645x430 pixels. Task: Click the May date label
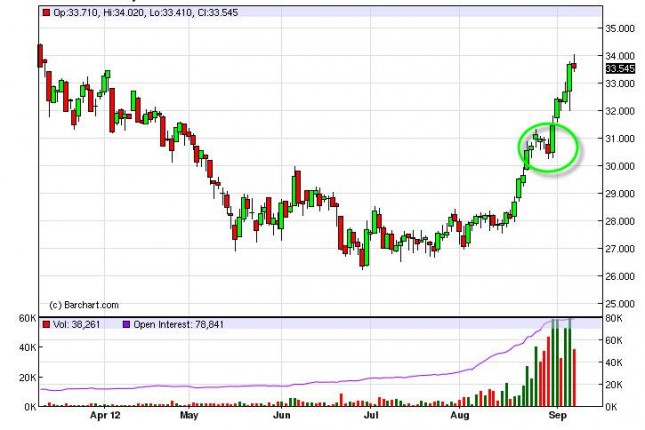(189, 415)
